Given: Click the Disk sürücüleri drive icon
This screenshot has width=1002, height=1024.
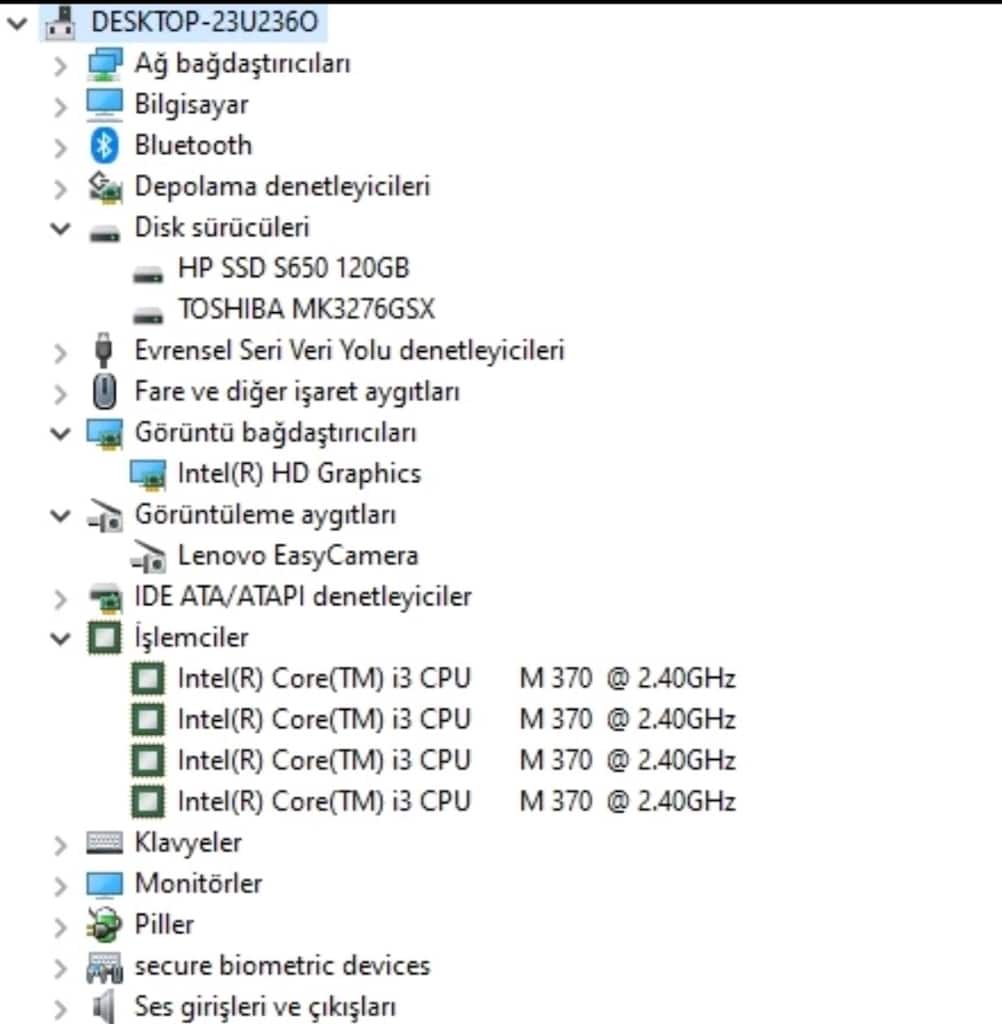Looking at the screenshot, I should 105,232.
